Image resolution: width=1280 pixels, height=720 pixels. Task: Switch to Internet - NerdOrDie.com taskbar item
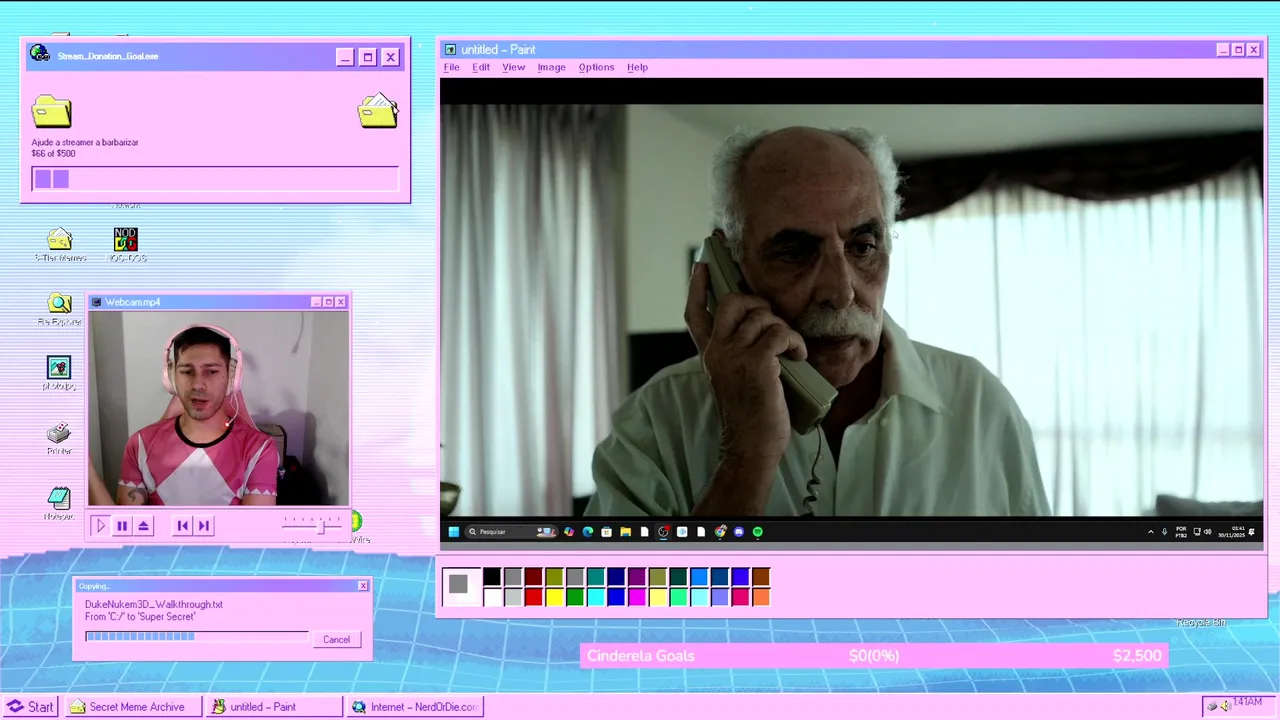click(415, 707)
